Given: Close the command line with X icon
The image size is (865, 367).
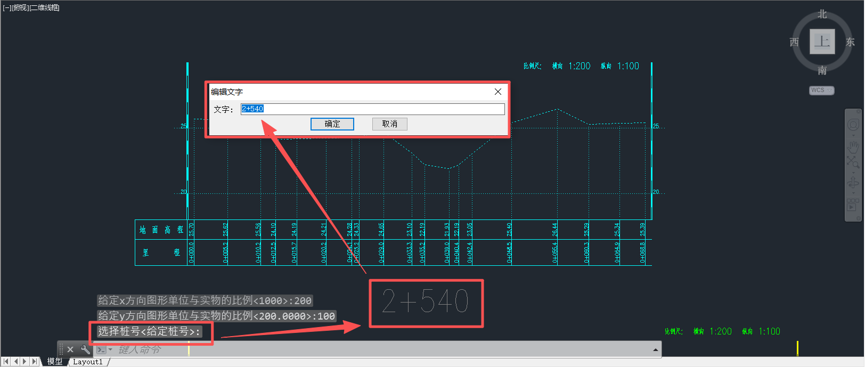Looking at the screenshot, I should pyautogui.click(x=70, y=349).
